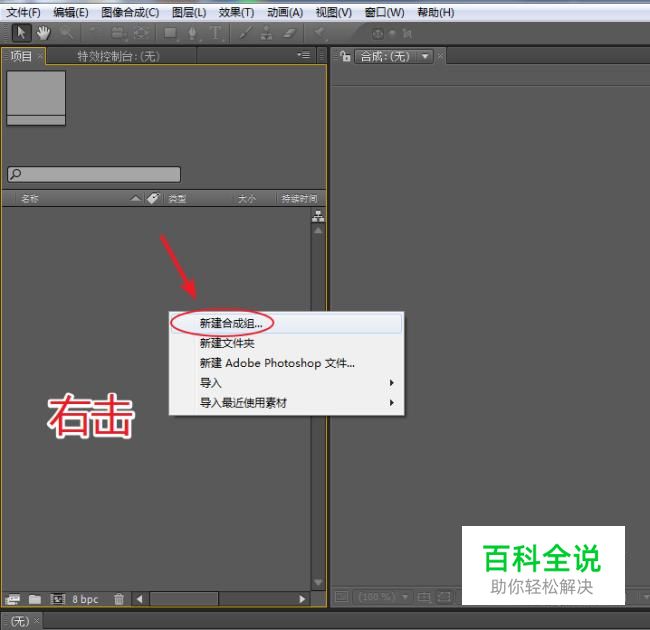650x630 pixels.
Task: Click the horizontal scrollbar left arrow
Action: pyautogui.click(x=140, y=599)
